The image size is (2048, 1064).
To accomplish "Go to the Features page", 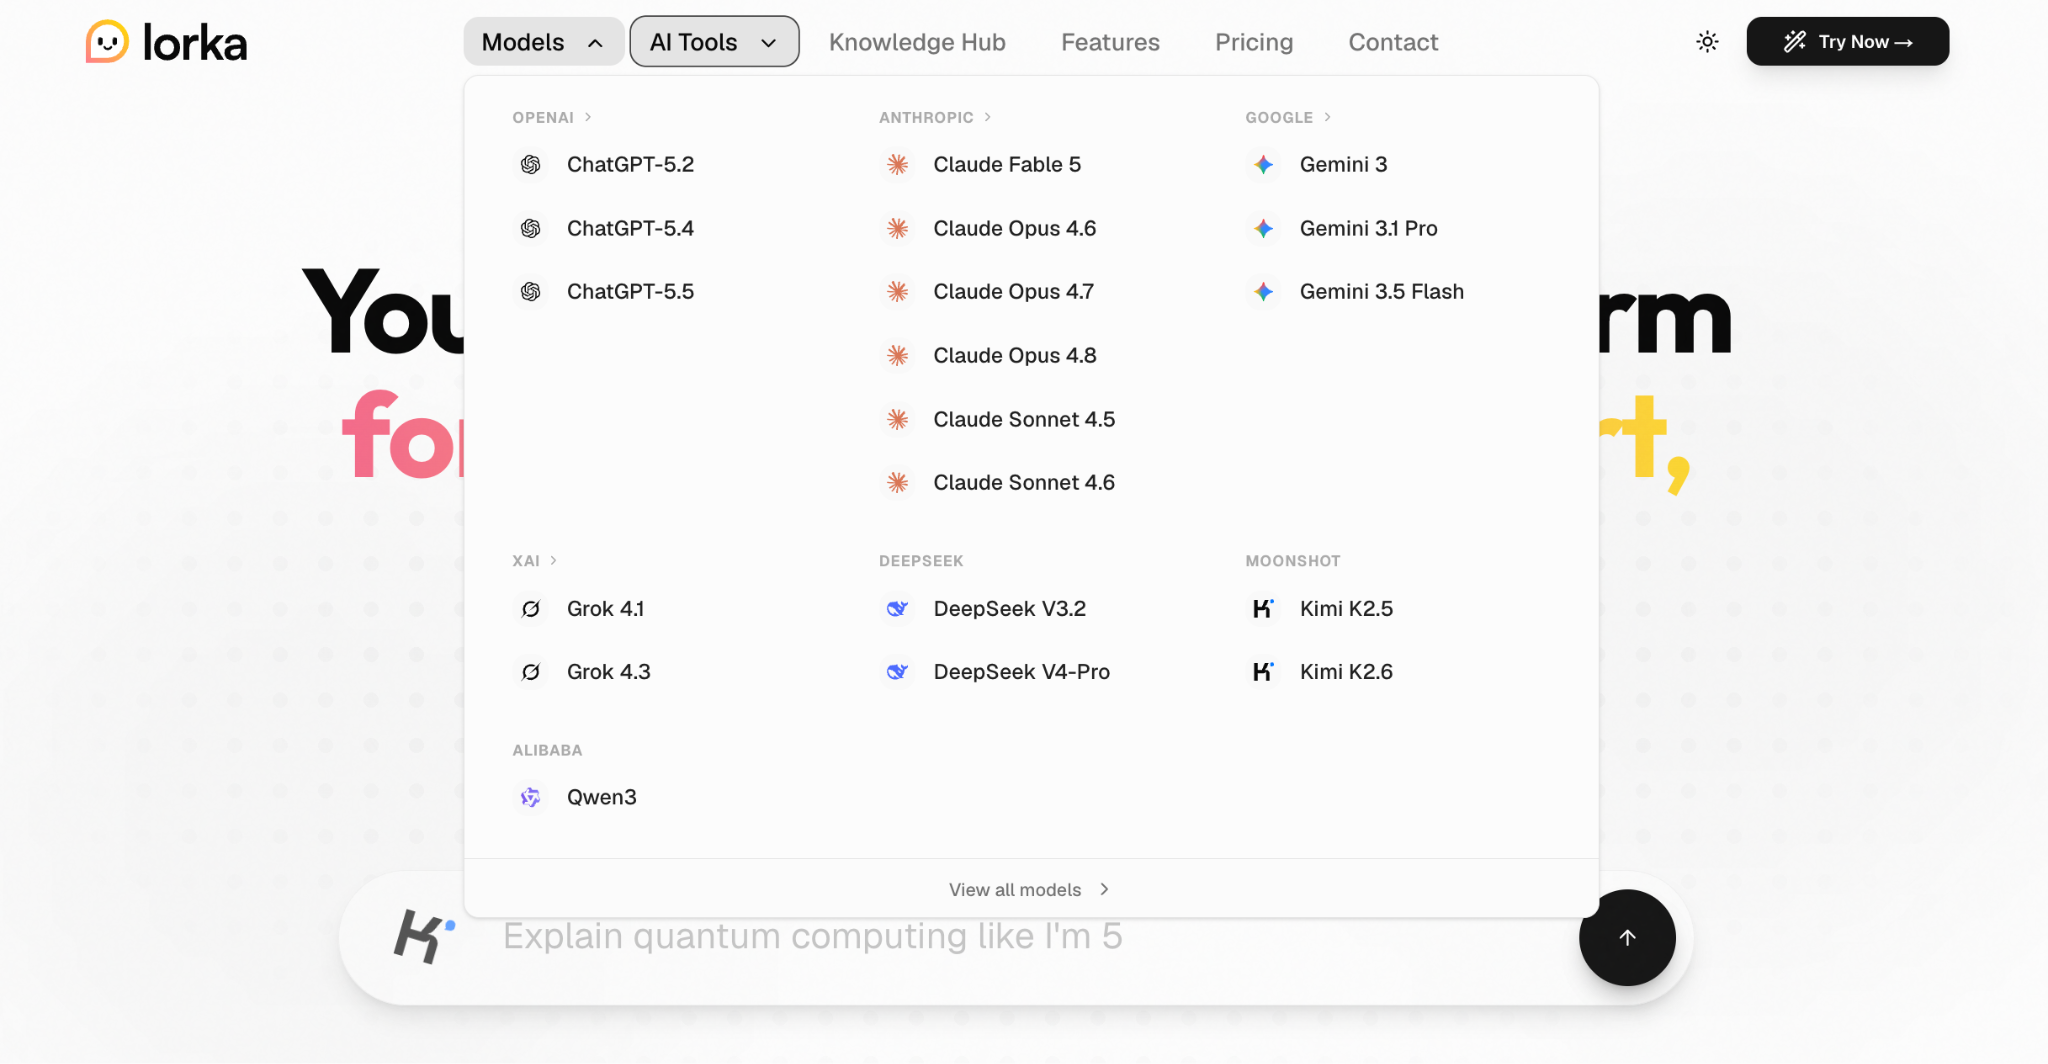I will (1110, 42).
